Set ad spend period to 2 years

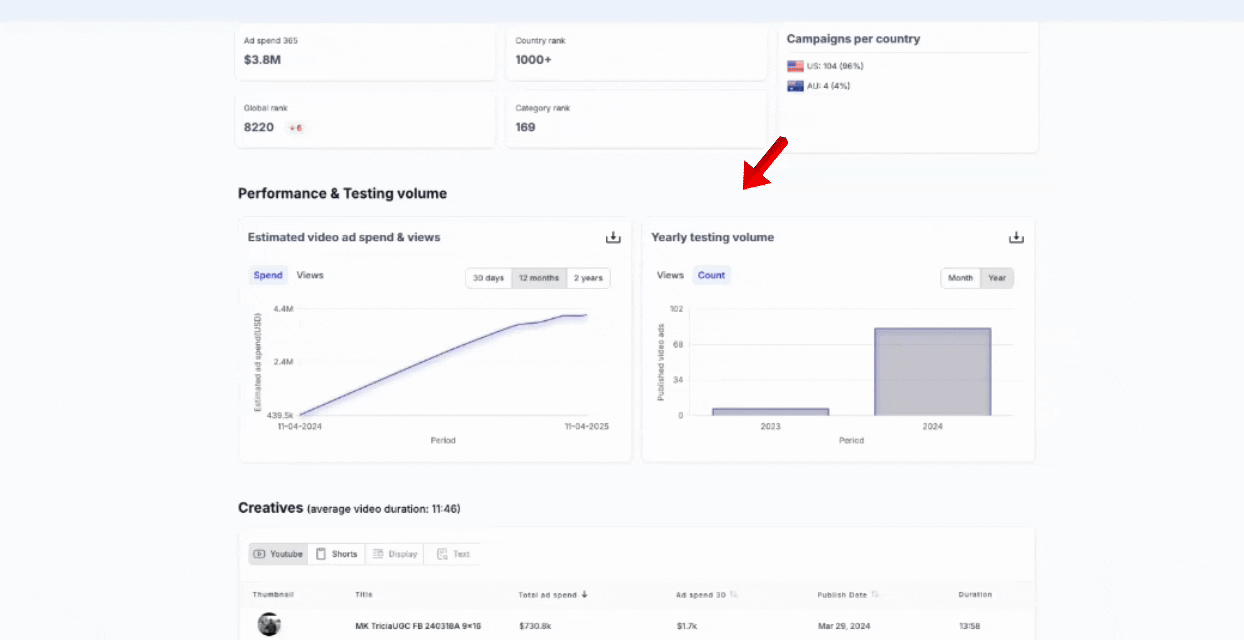588,278
